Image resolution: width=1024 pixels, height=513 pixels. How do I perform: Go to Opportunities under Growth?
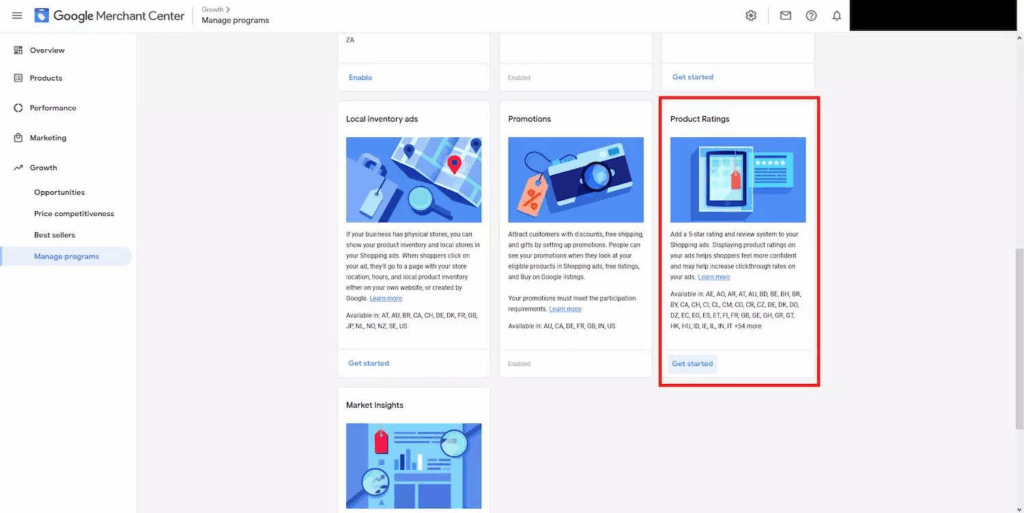pos(59,193)
